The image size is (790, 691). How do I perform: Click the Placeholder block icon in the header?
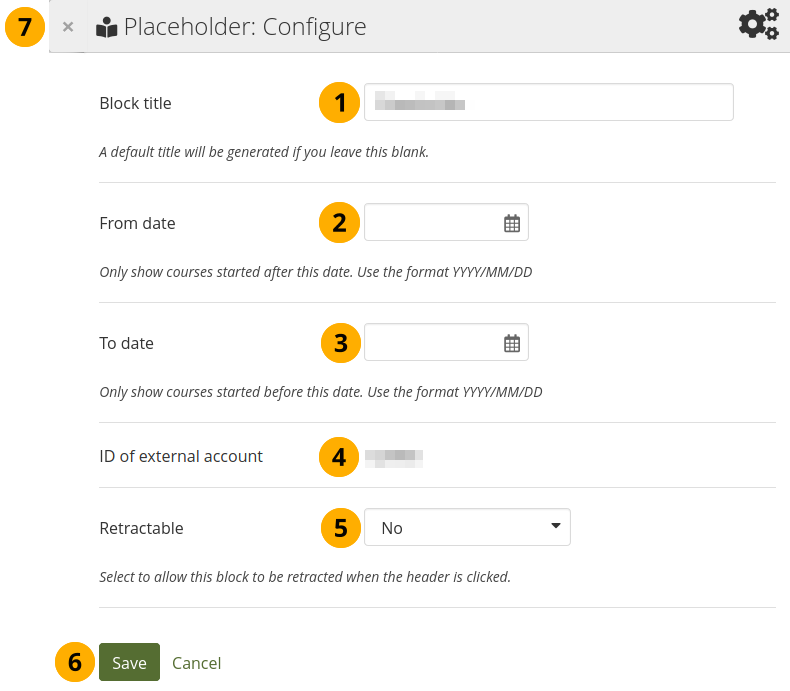coord(107,28)
